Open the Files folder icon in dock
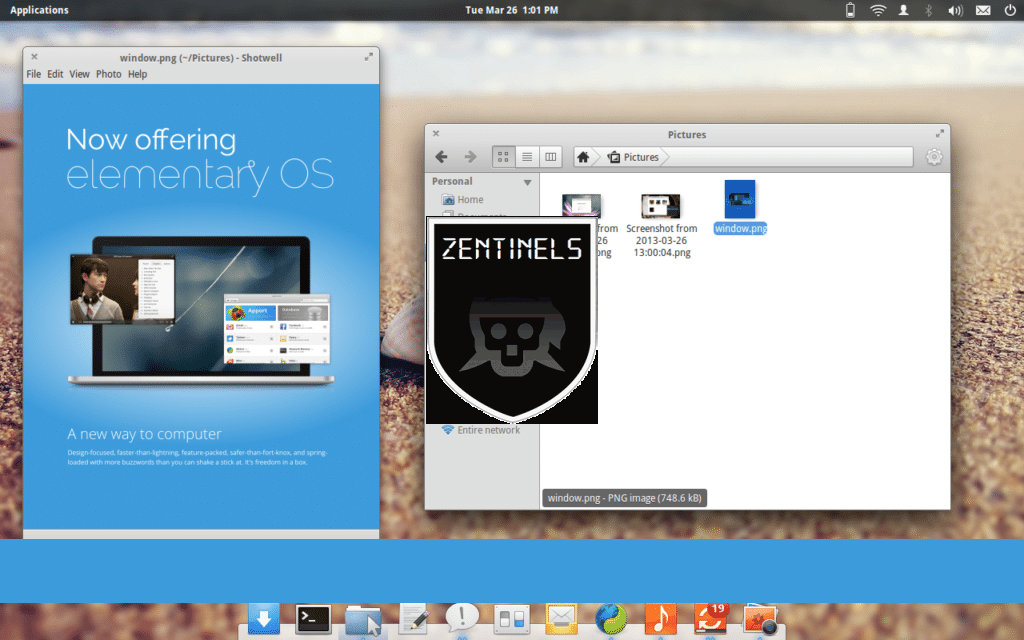This screenshot has height=640, width=1024. 363,620
